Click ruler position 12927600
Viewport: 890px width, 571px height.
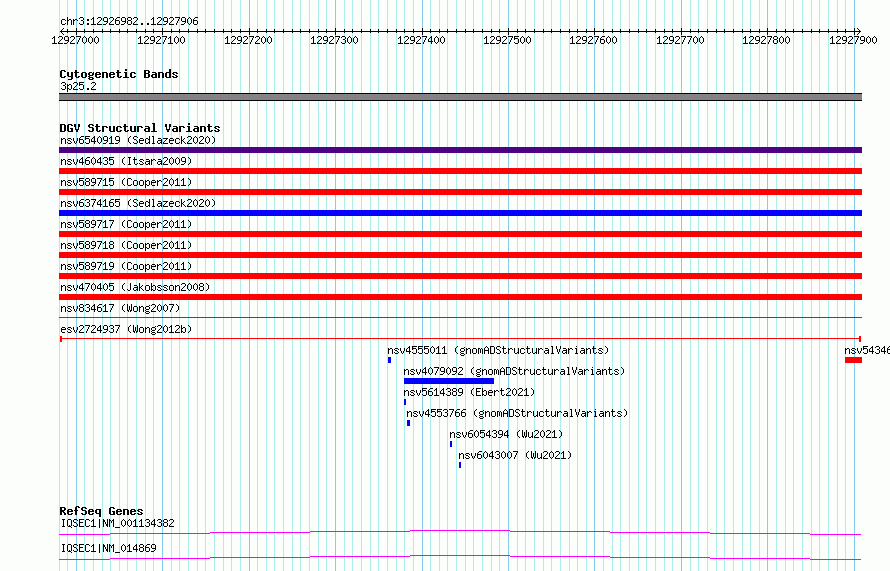click(x=594, y=40)
